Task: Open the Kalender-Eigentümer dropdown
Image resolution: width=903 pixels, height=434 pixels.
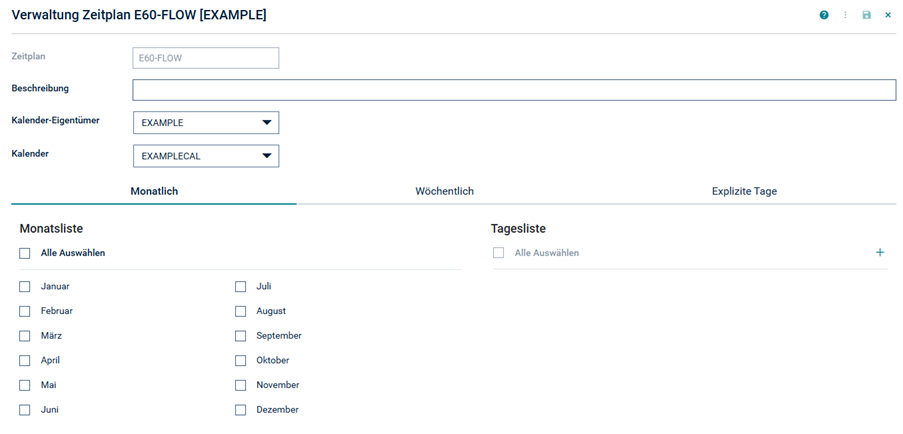Action: tap(206, 123)
